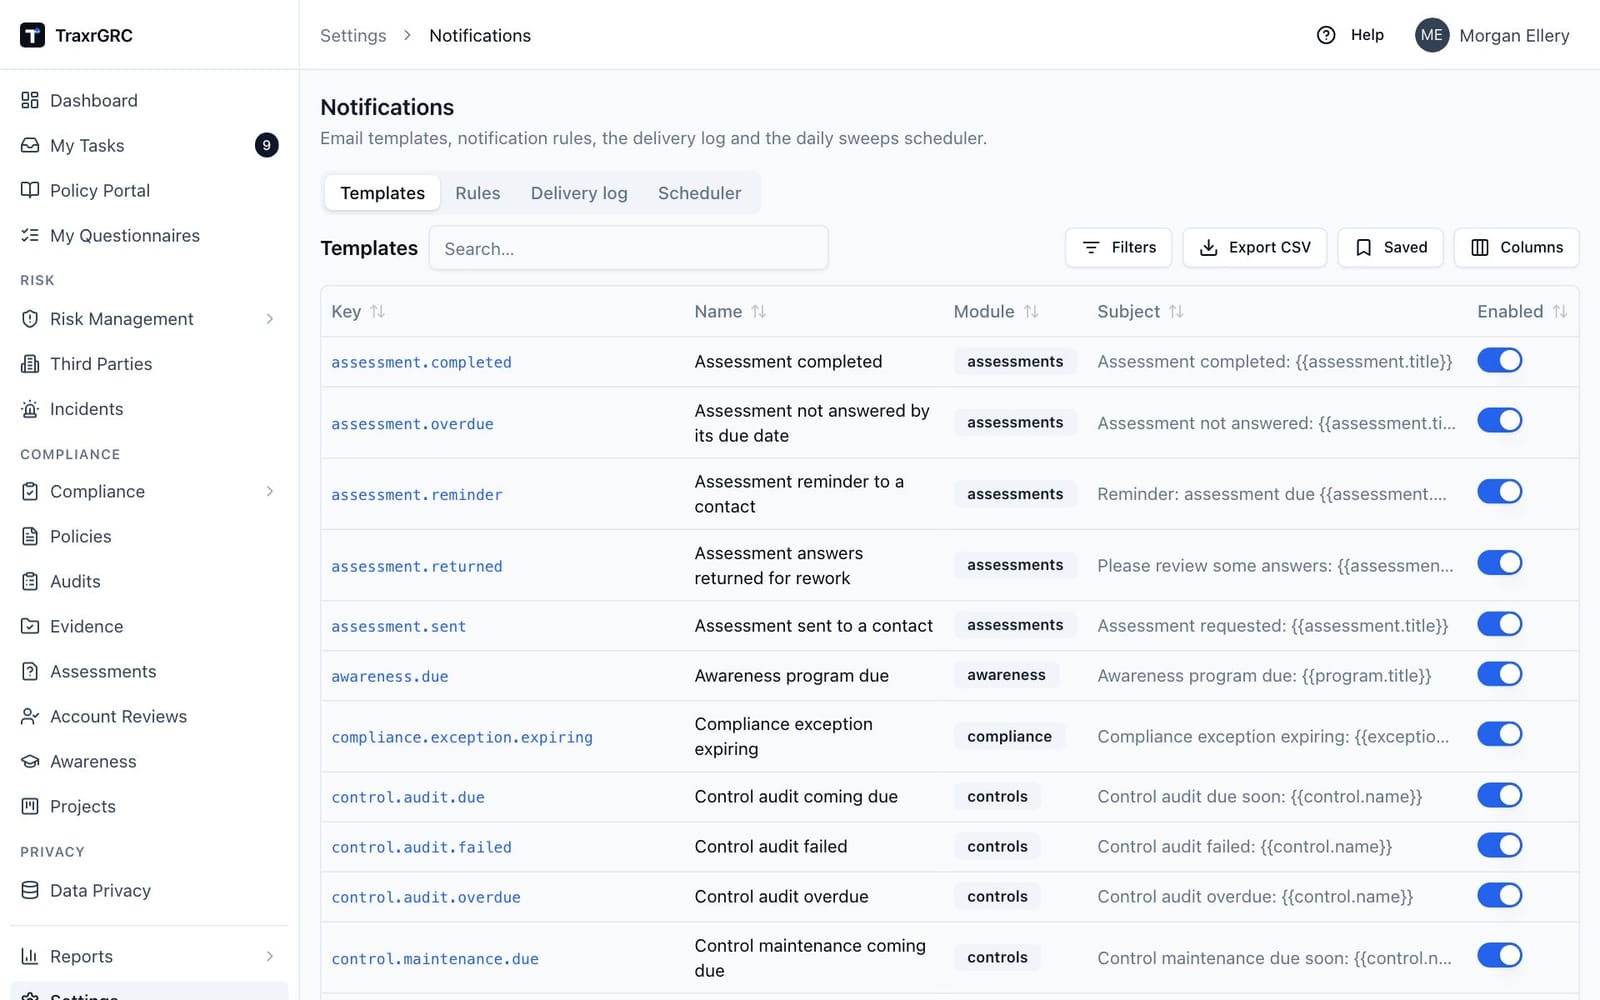Sort table by Module column

(996, 312)
